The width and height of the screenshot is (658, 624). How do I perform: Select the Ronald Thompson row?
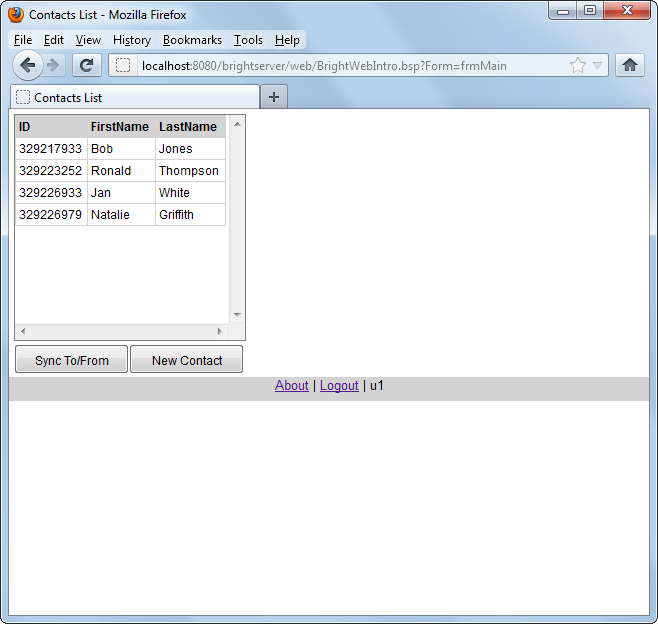pyautogui.click(x=120, y=171)
